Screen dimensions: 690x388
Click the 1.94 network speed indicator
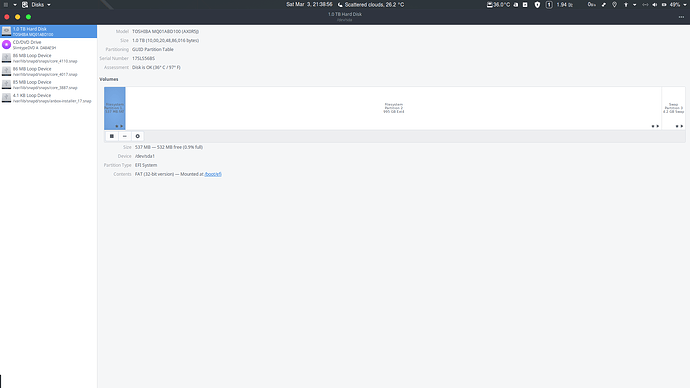point(565,5)
